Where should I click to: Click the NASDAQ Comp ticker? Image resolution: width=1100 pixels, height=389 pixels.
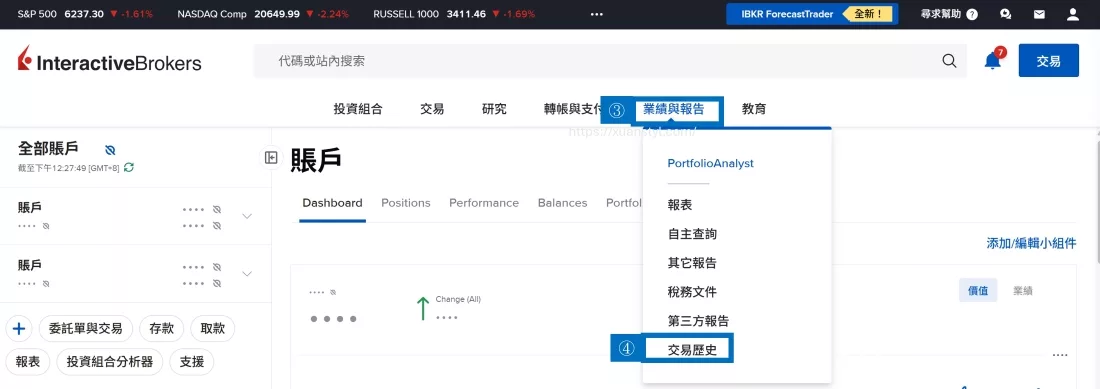pyautogui.click(x=263, y=14)
